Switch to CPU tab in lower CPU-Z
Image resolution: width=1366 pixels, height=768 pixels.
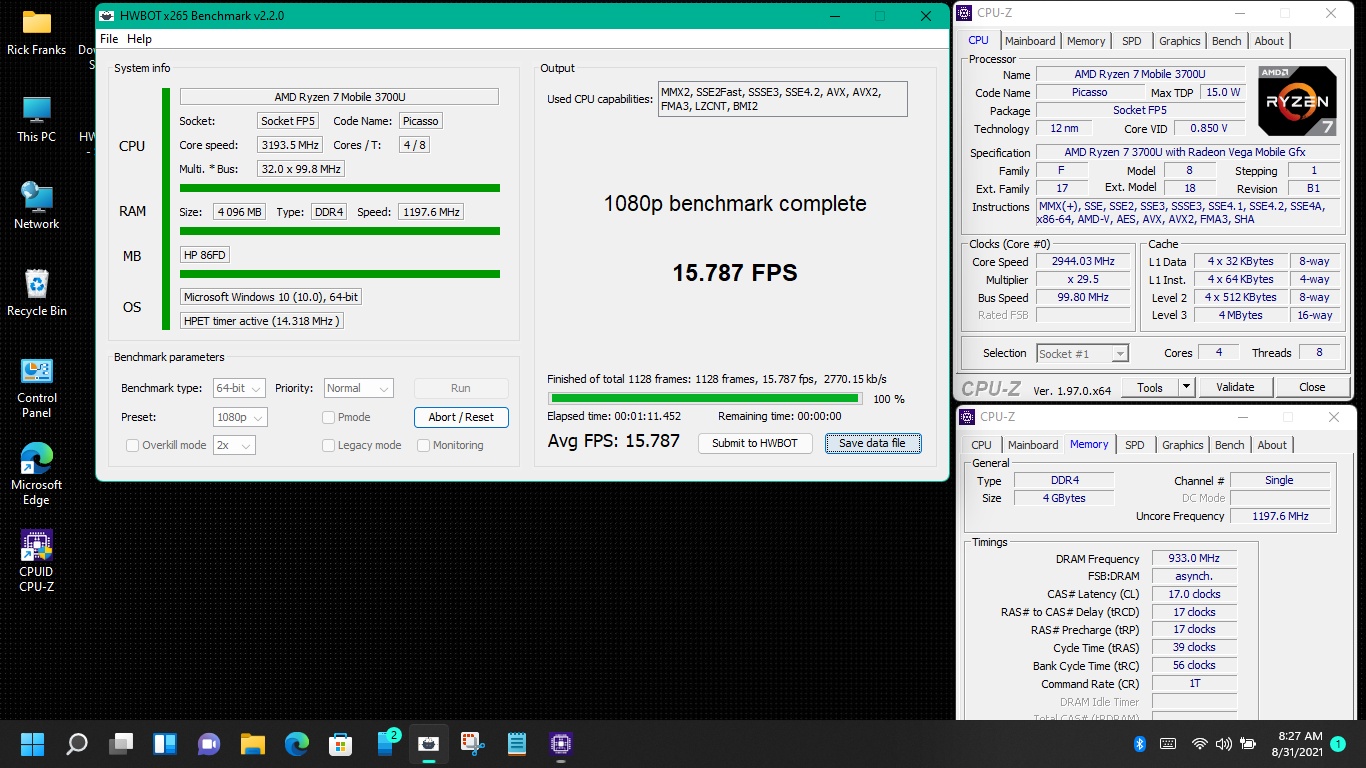click(982, 445)
